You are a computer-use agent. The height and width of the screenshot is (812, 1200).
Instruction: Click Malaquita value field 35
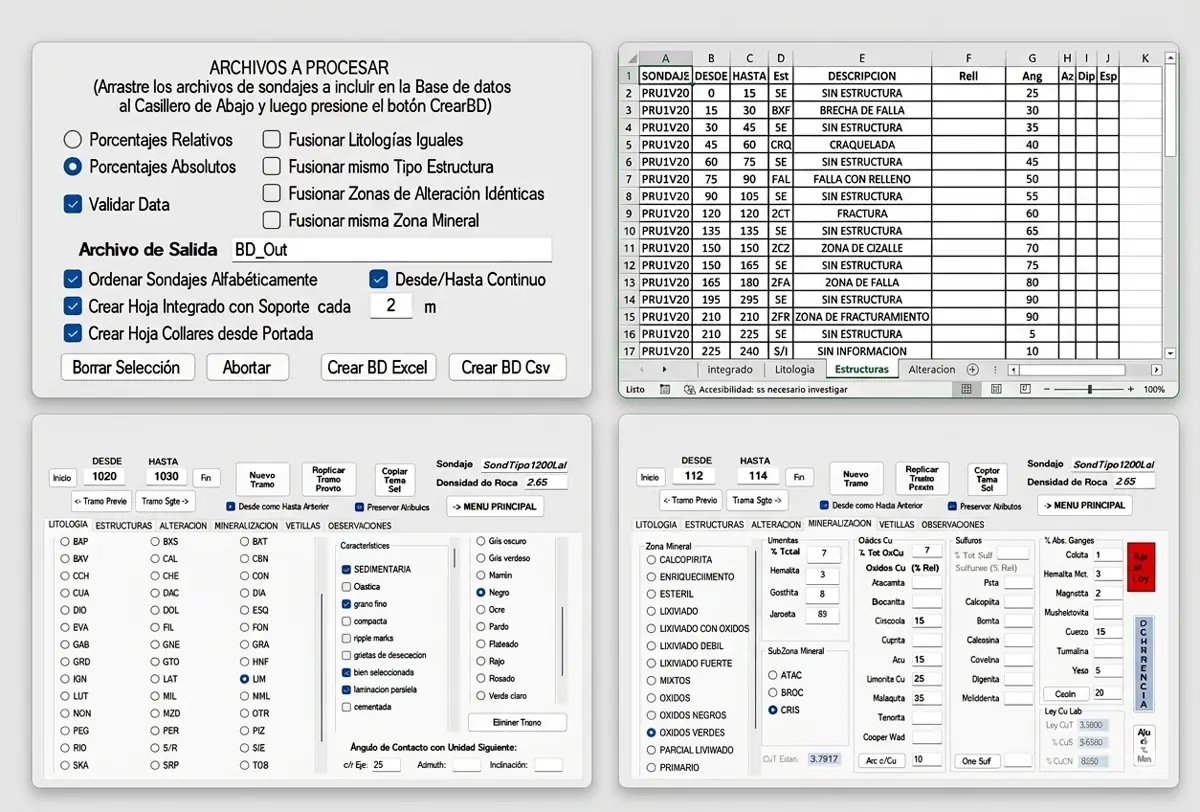(926, 698)
